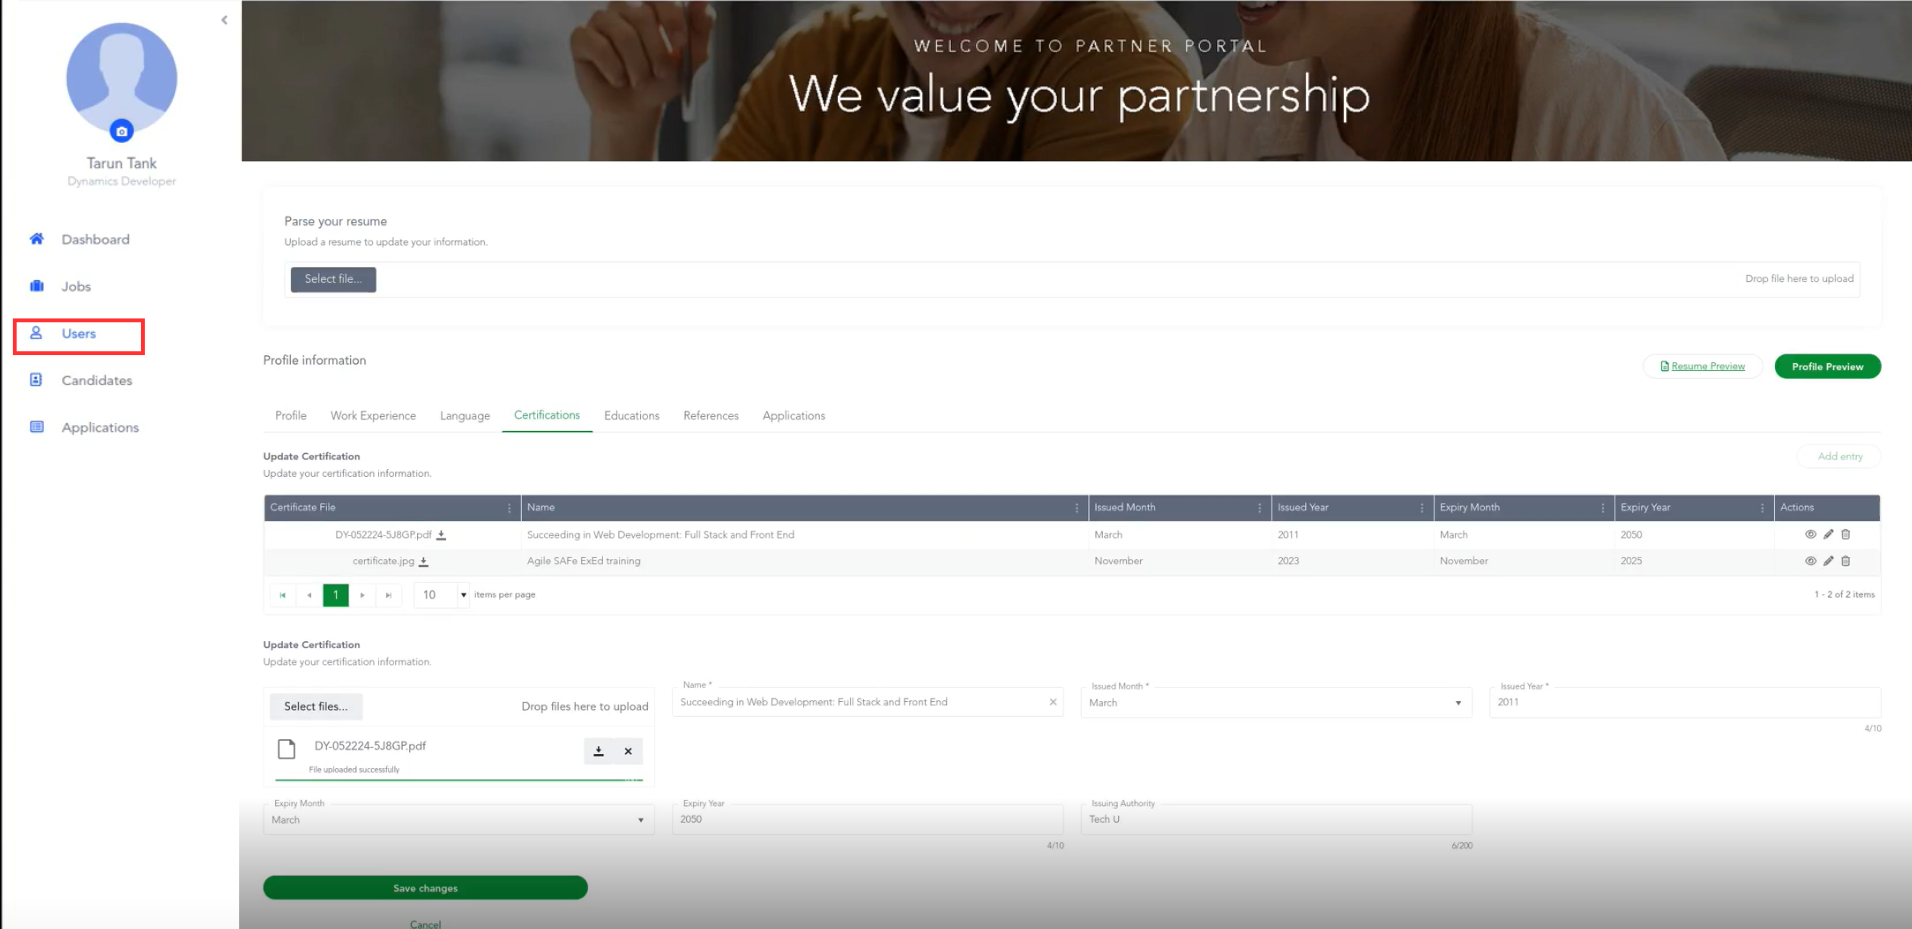Select page 1 in the pager
Viewport: 1912px width, 929px height.
point(336,595)
